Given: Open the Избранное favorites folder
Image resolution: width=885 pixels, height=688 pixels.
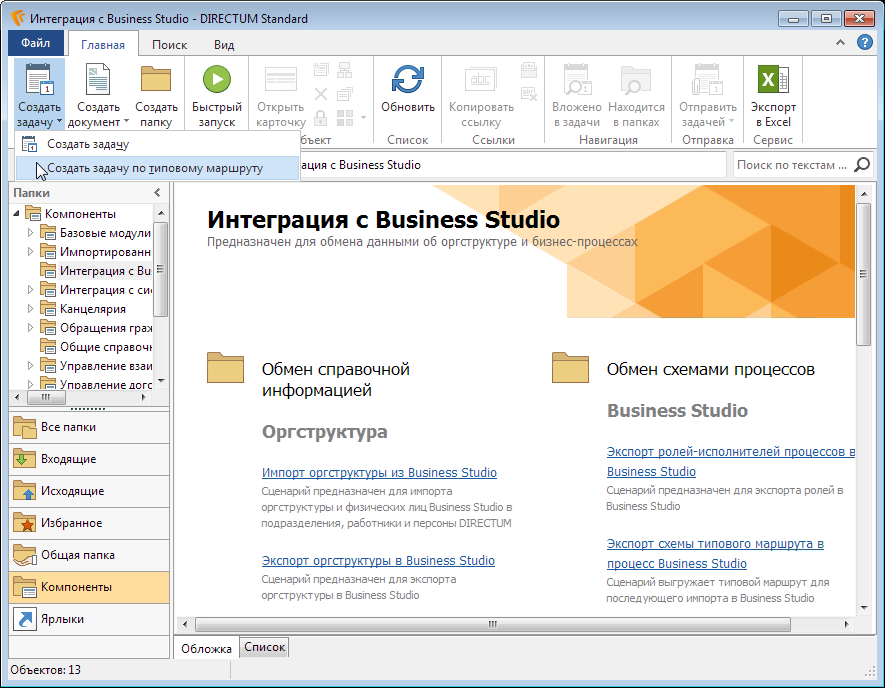Looking at the screenshot, I should click(89, 523).
